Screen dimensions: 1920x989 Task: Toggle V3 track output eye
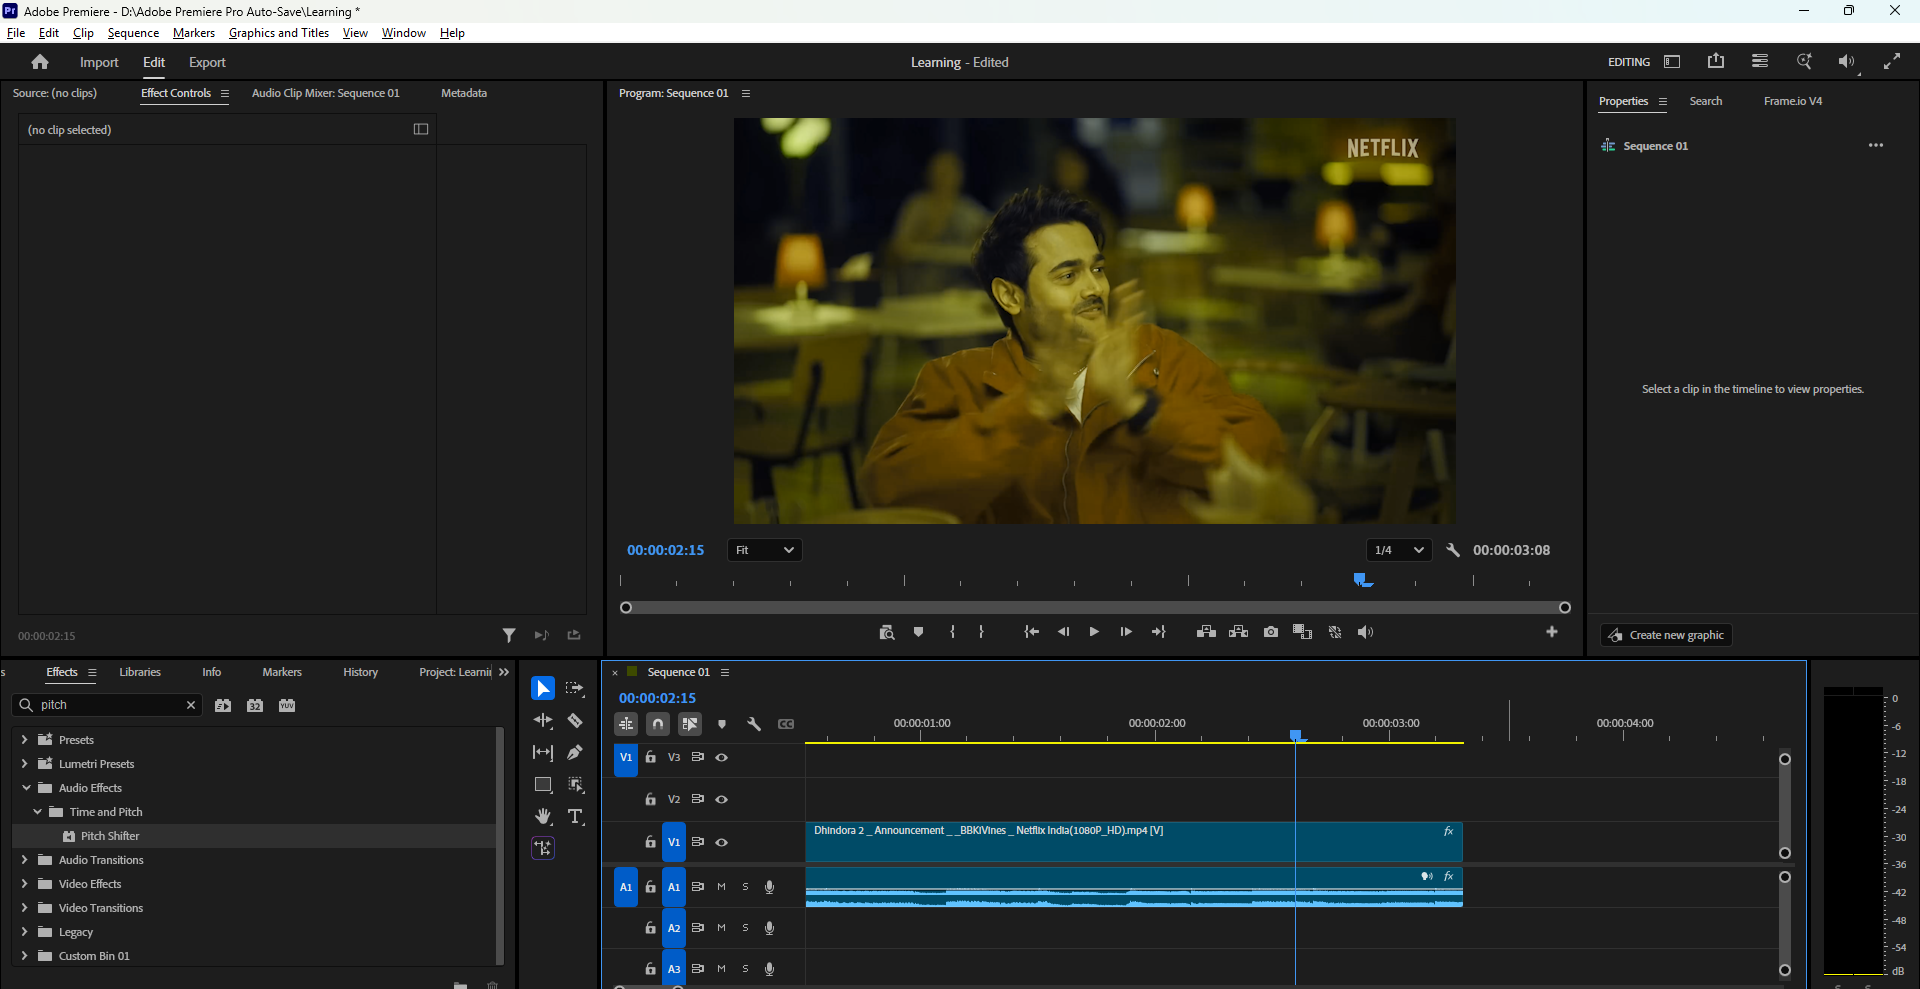[x=722, y=758]
